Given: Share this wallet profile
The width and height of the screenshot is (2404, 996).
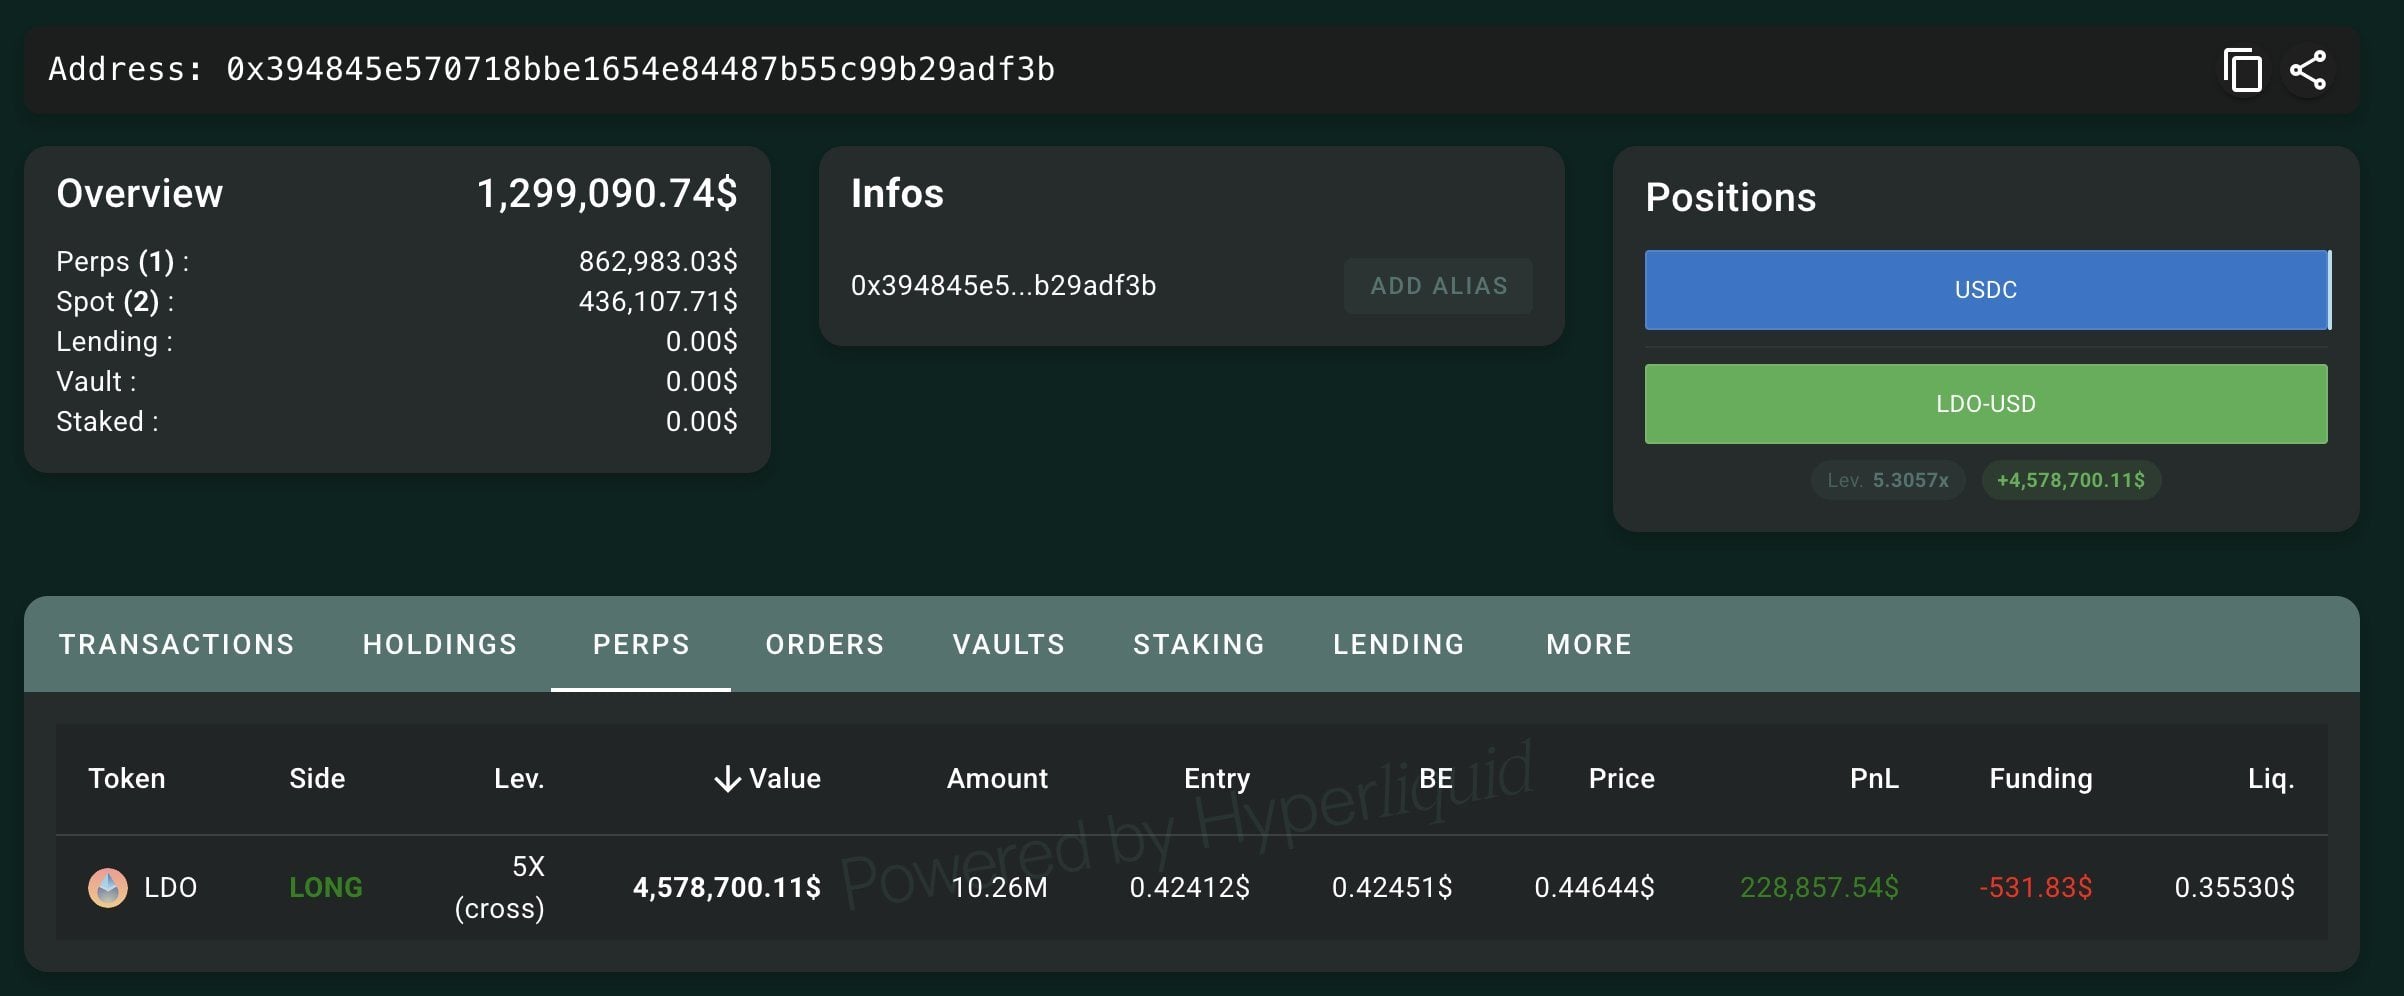Looking at the screenshot, I should (2309, 70).
